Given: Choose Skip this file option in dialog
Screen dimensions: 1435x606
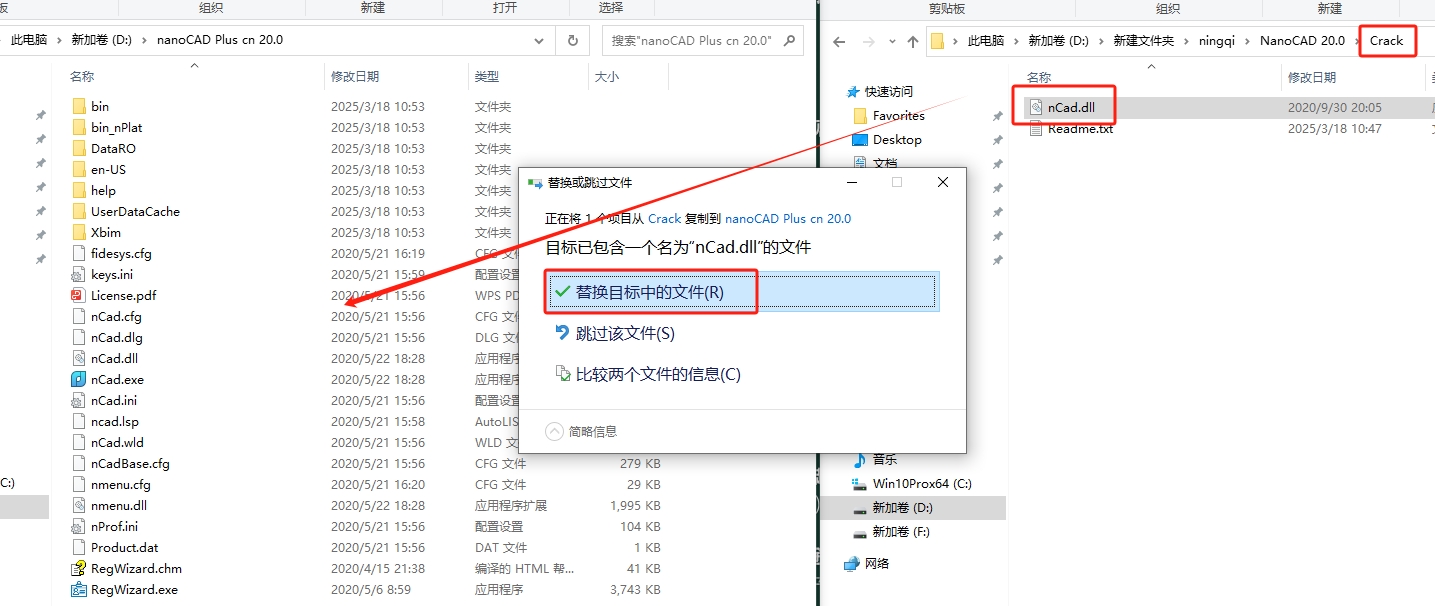Looking at the screenshot, I should [615, 333].
